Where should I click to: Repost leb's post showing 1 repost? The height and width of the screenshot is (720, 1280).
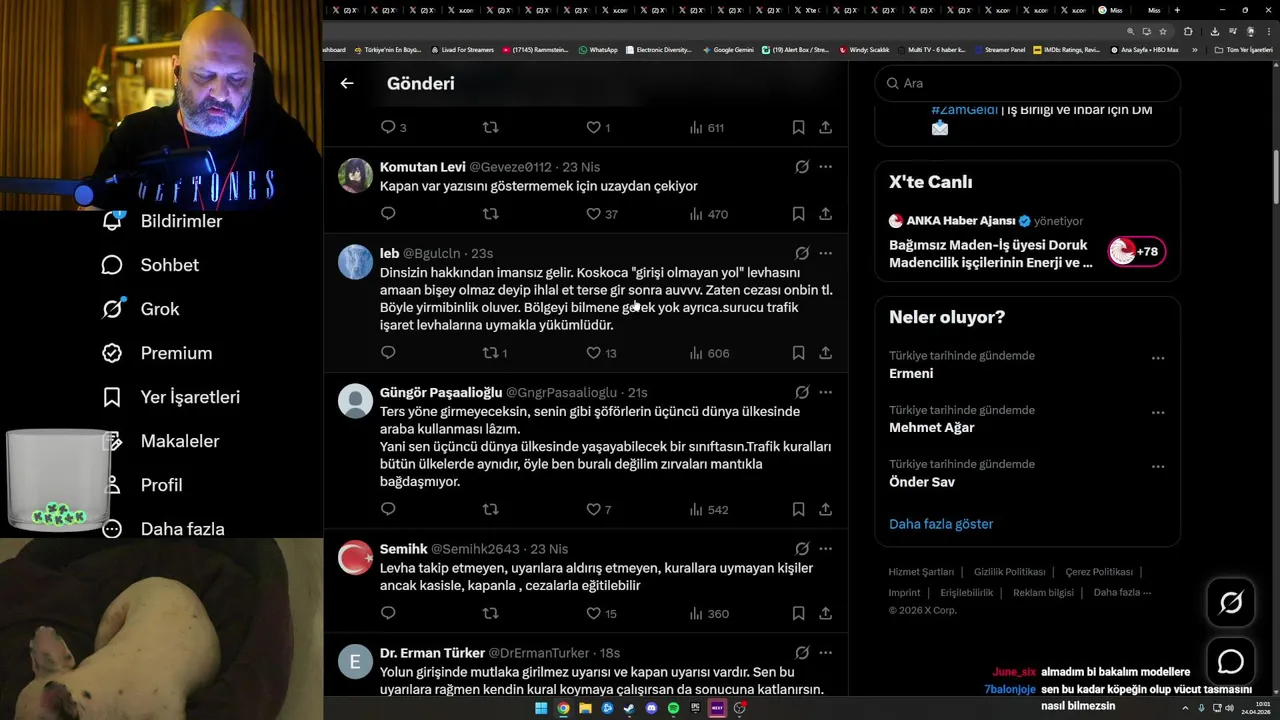[495, 352]
